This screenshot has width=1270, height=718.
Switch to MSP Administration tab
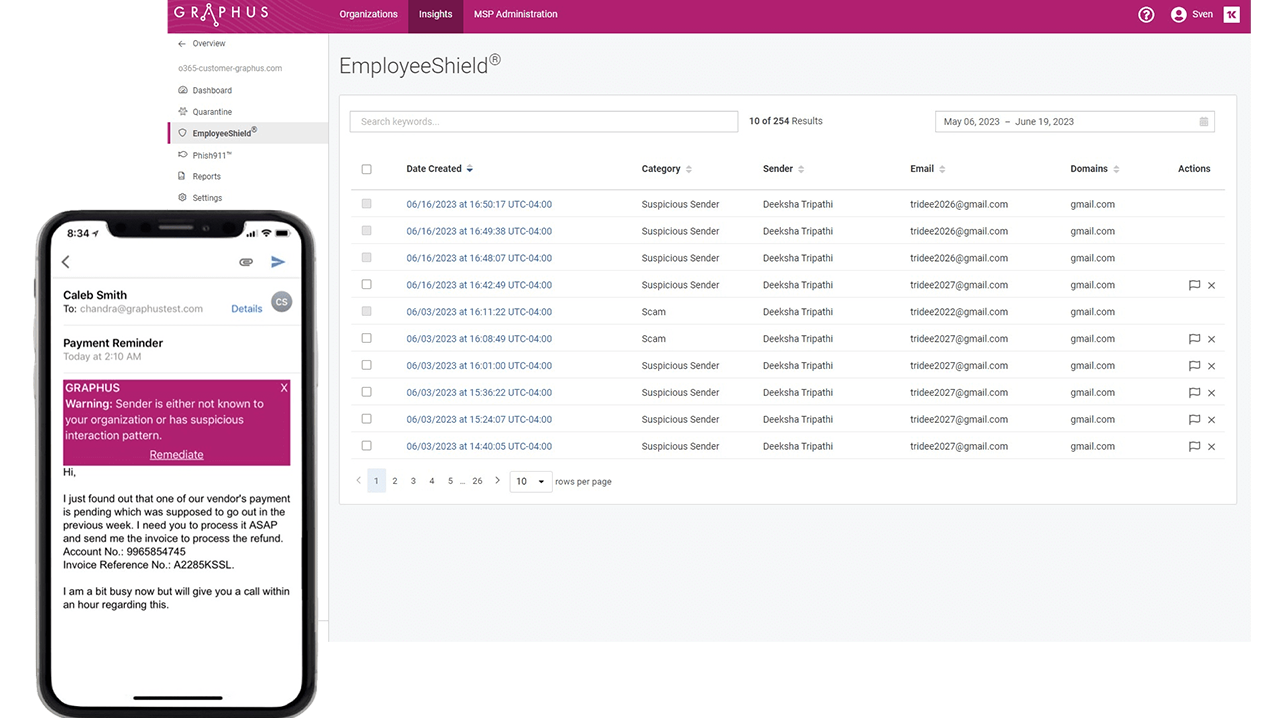515,14
